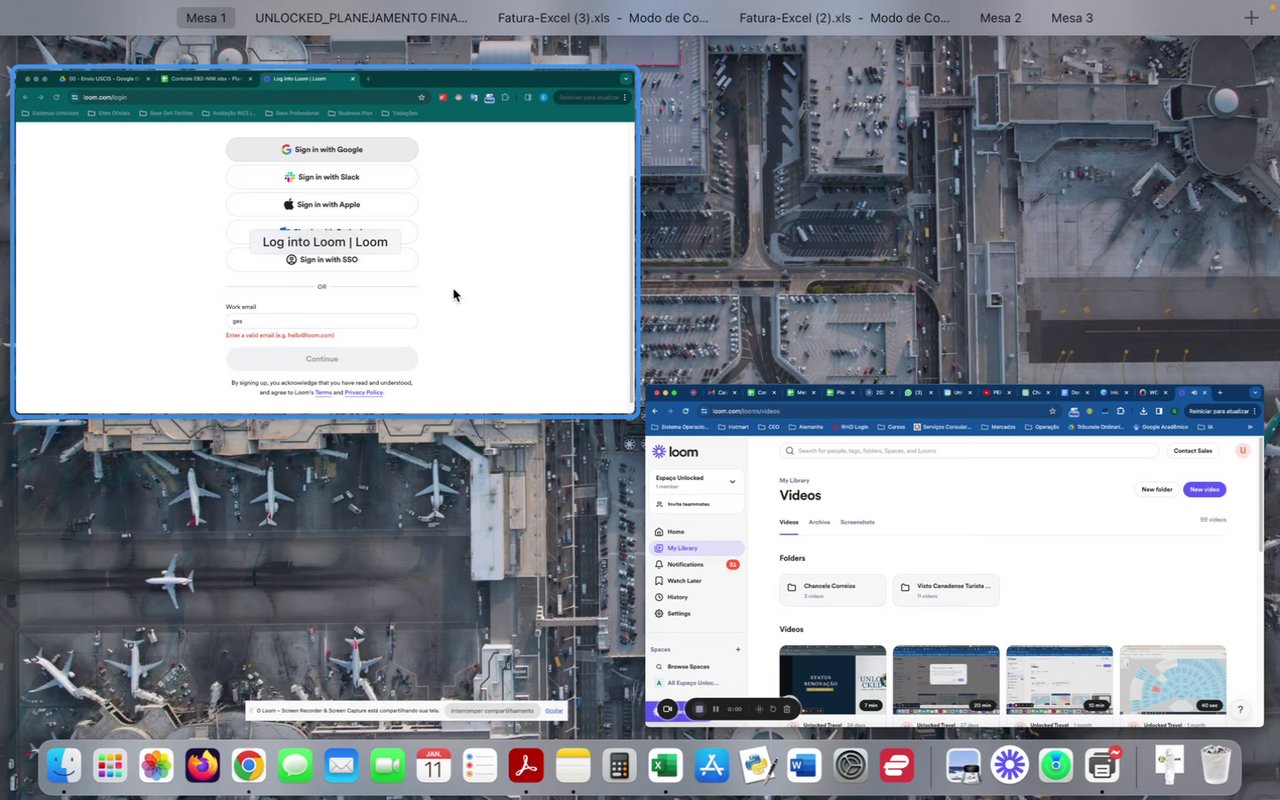Pause the Loom recording
1280x800 pixels.
tap(716, 709)
